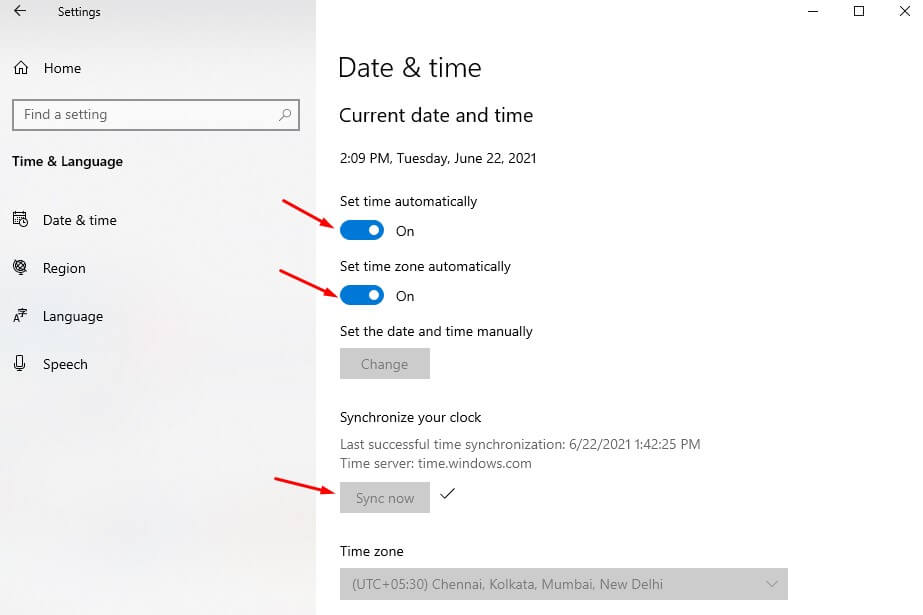The width and height of the screenshot is (923, 615).
Task: Open the Language settings section
Action: click(x=74, y=316)
